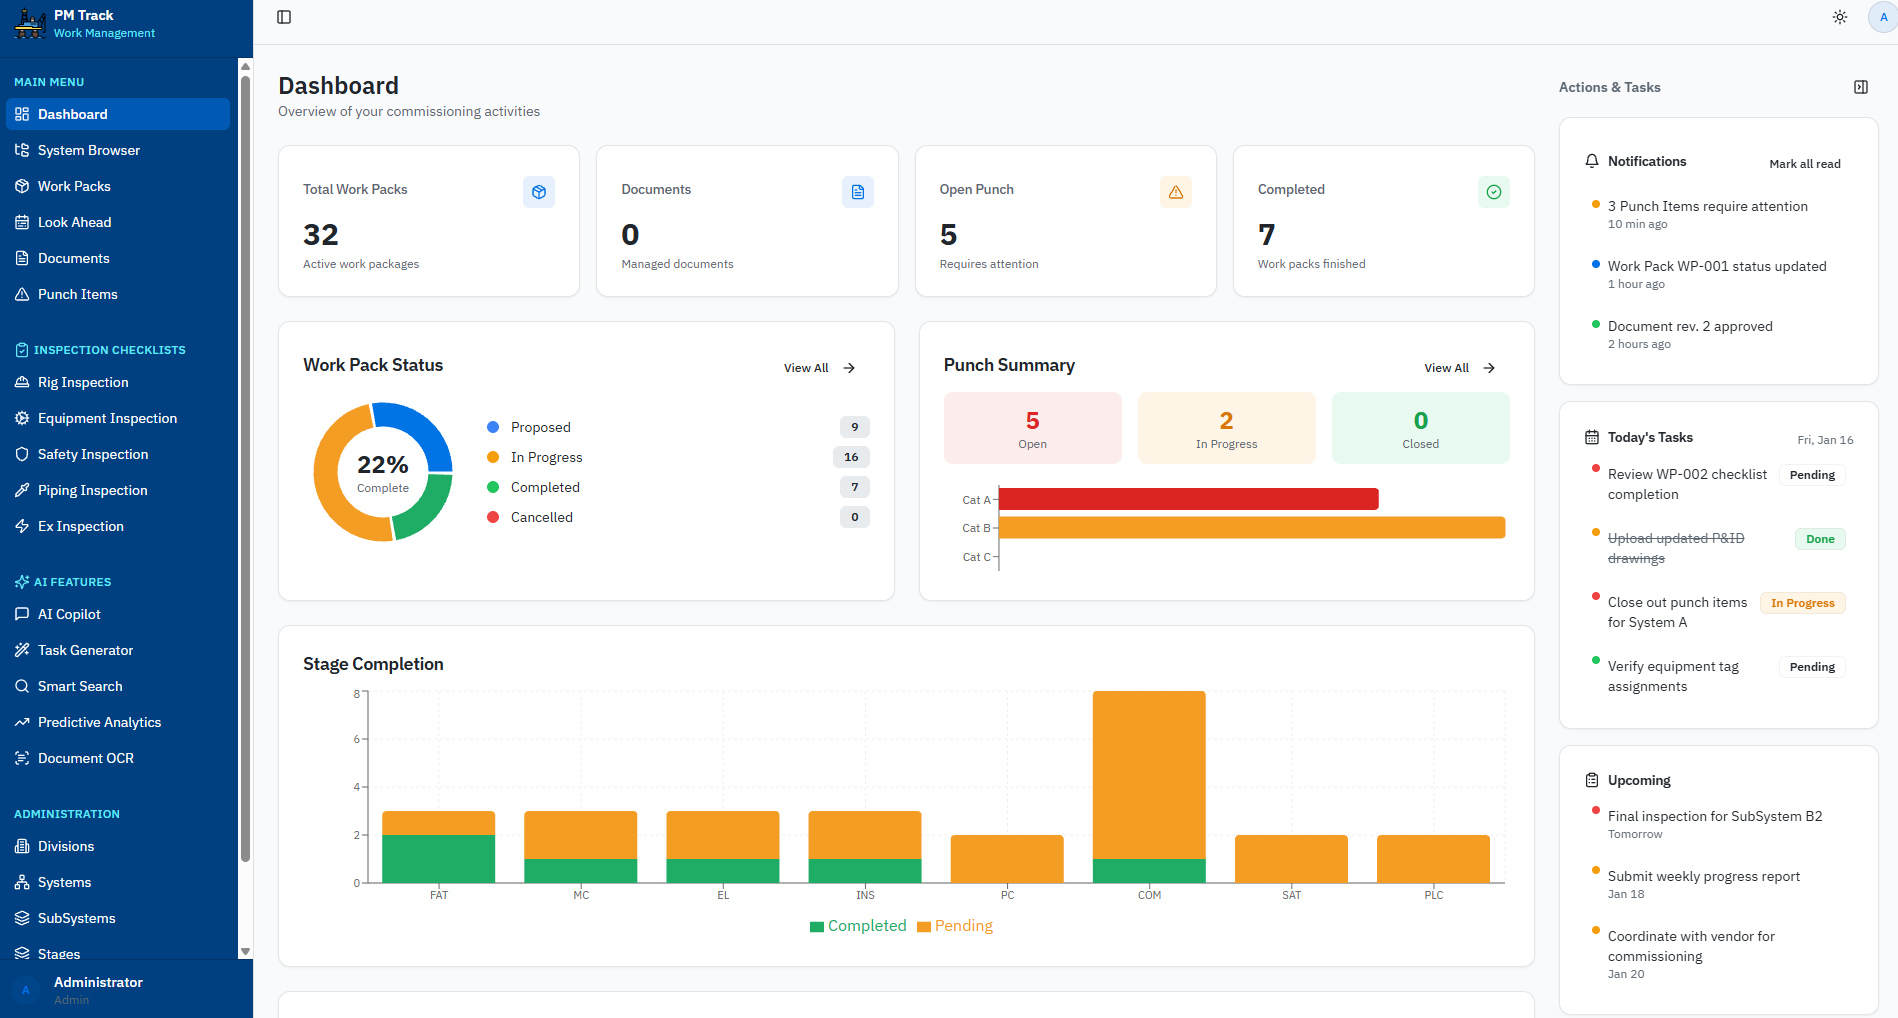This screenshot has height=1018, width=1898.
Task: Click the In Progress badge on Close out punch items
Action: point(1802,603)
